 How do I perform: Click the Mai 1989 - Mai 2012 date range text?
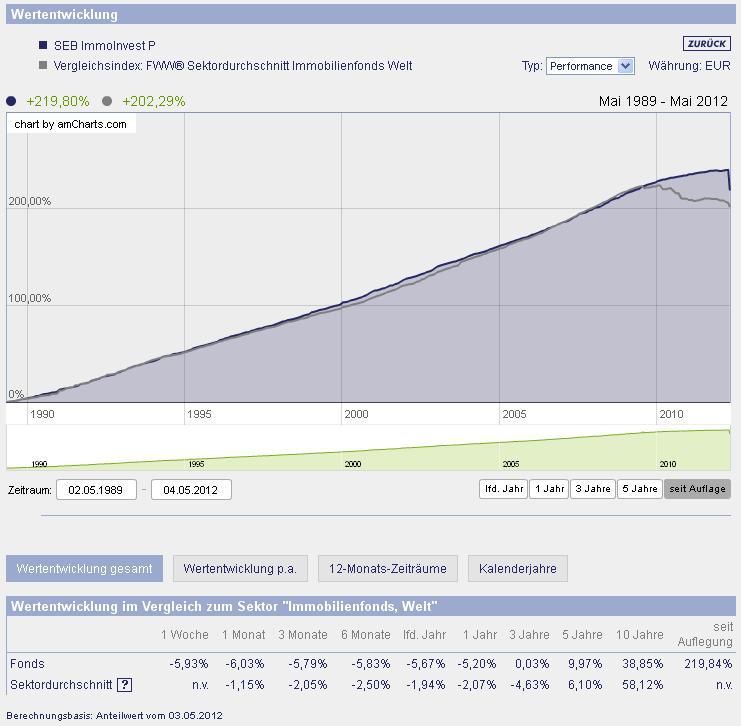click(663, 101)
